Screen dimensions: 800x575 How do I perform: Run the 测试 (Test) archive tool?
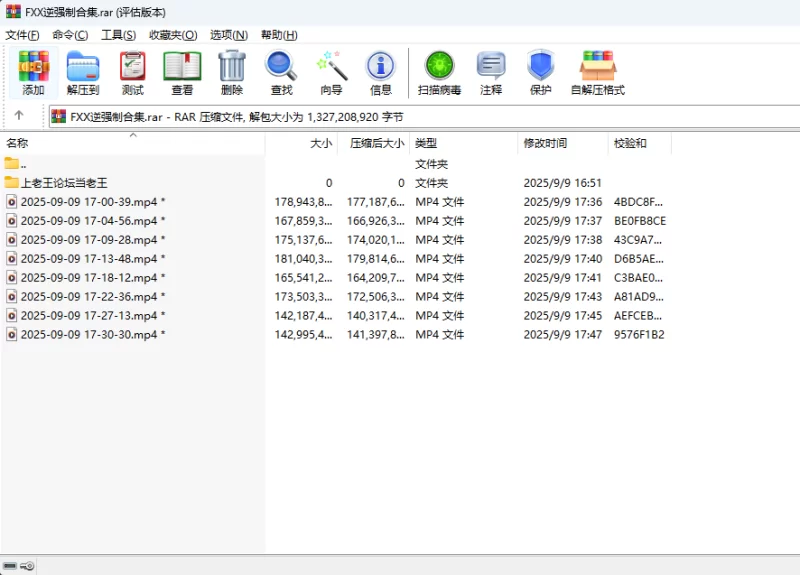click(132, 73)
